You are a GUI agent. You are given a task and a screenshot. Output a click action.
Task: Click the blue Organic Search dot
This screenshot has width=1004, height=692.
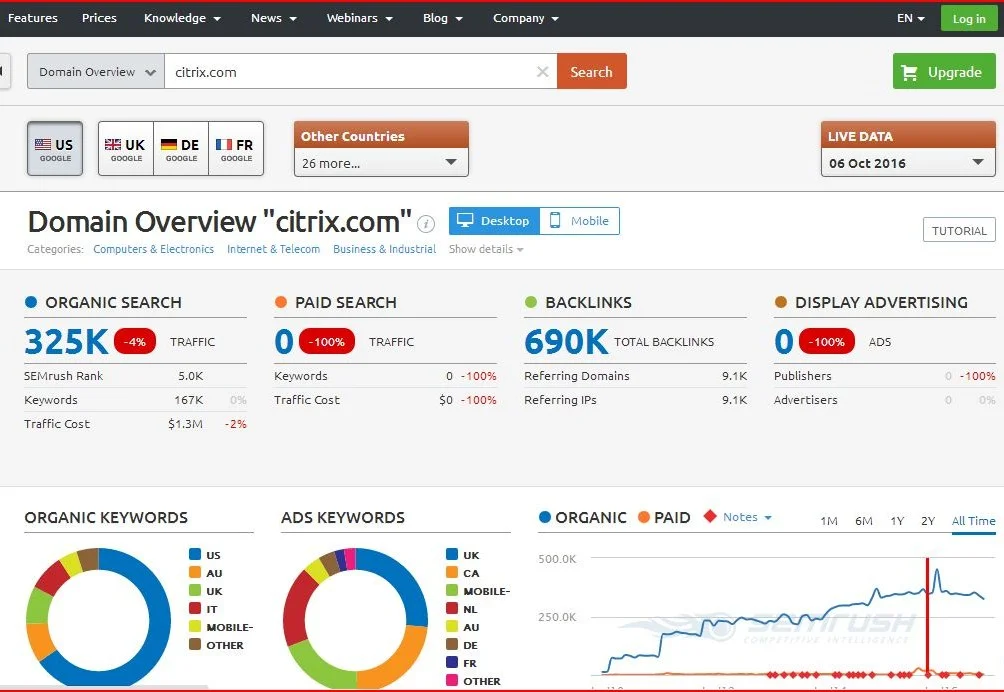[x=31, y=302]
